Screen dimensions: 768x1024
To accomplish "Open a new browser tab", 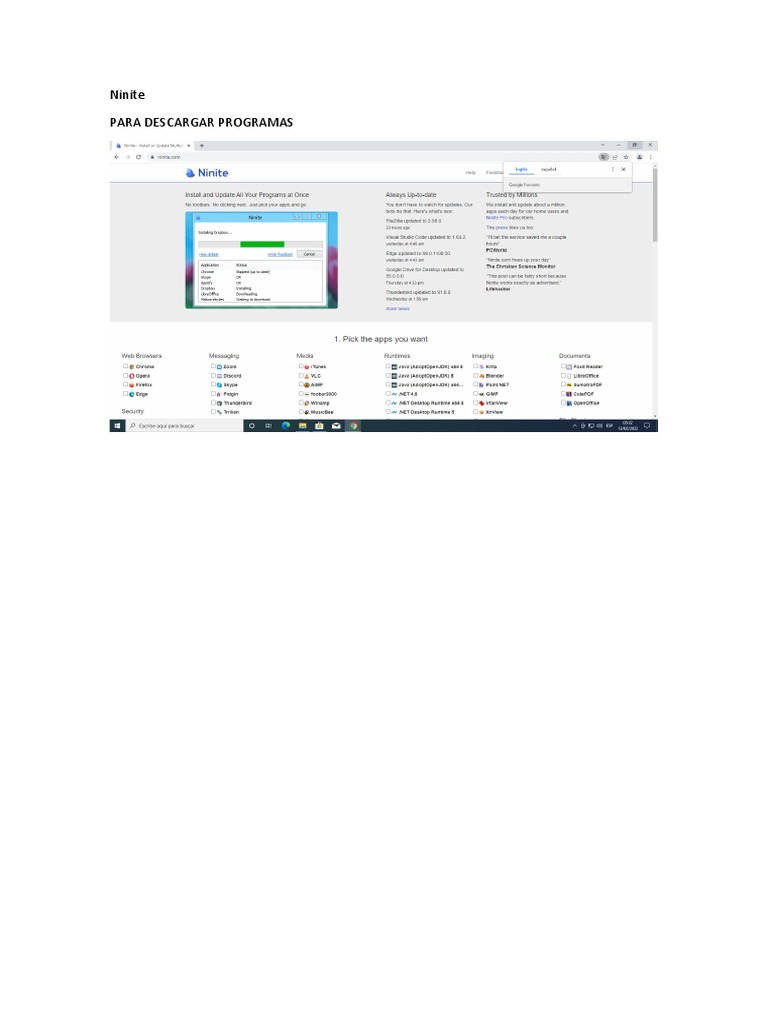I will click(202, 146).
